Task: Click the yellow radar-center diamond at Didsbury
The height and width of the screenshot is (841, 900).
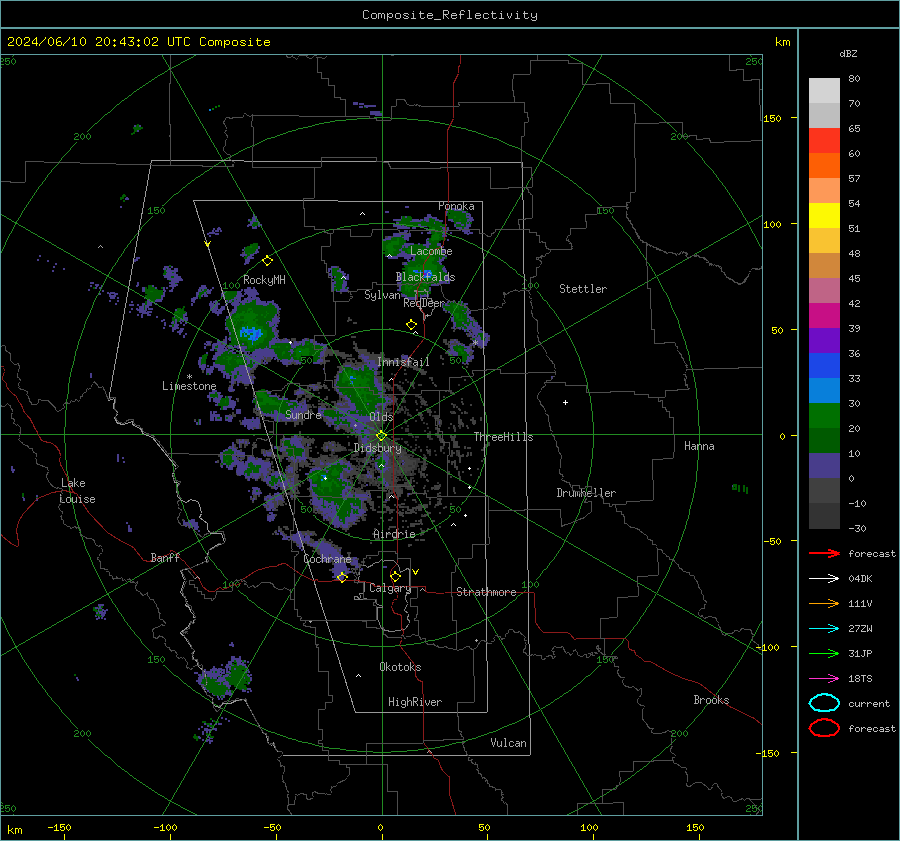Action: point(381,436)
